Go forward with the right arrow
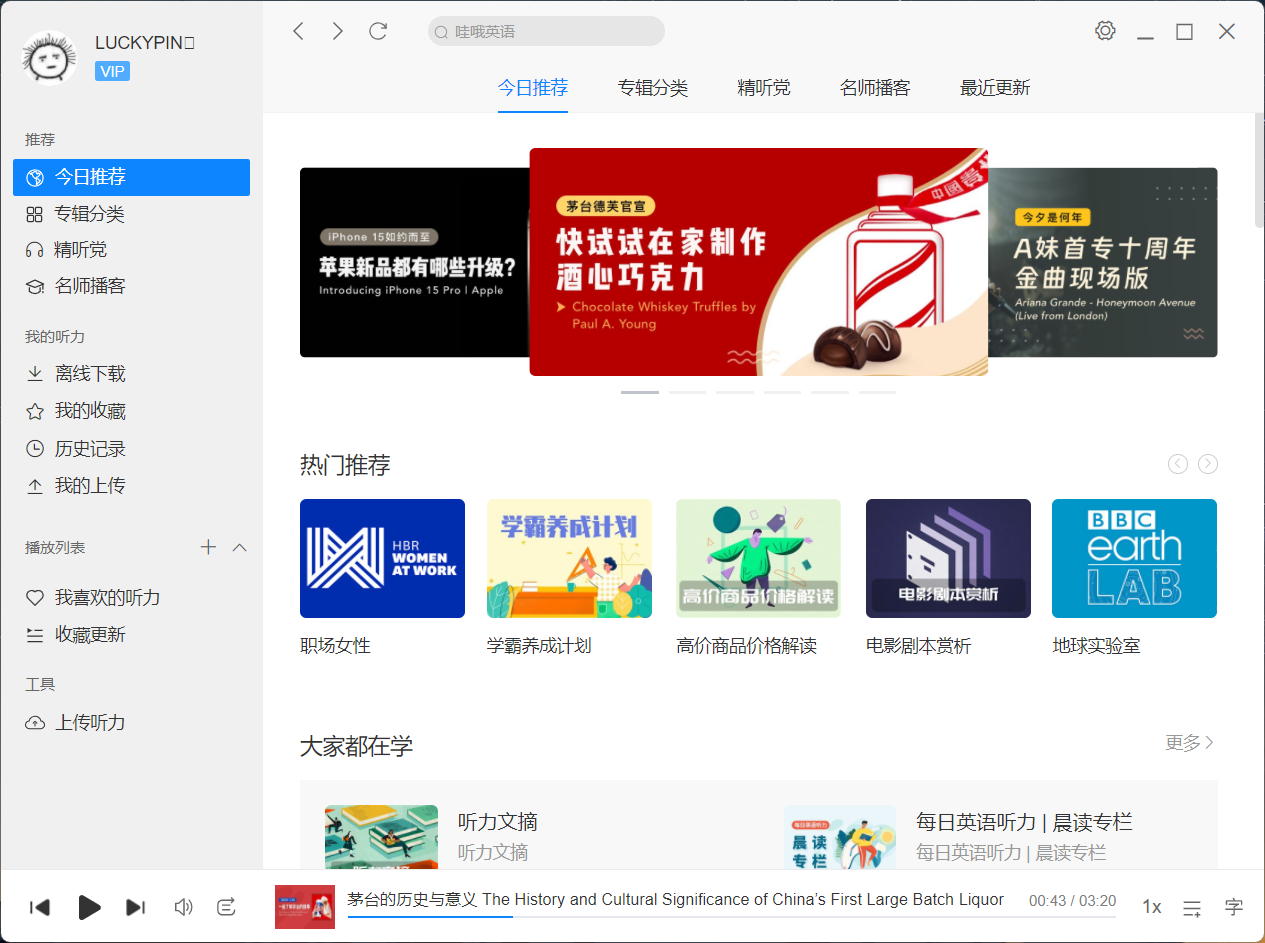The image size is (1265, 943). 337,31
